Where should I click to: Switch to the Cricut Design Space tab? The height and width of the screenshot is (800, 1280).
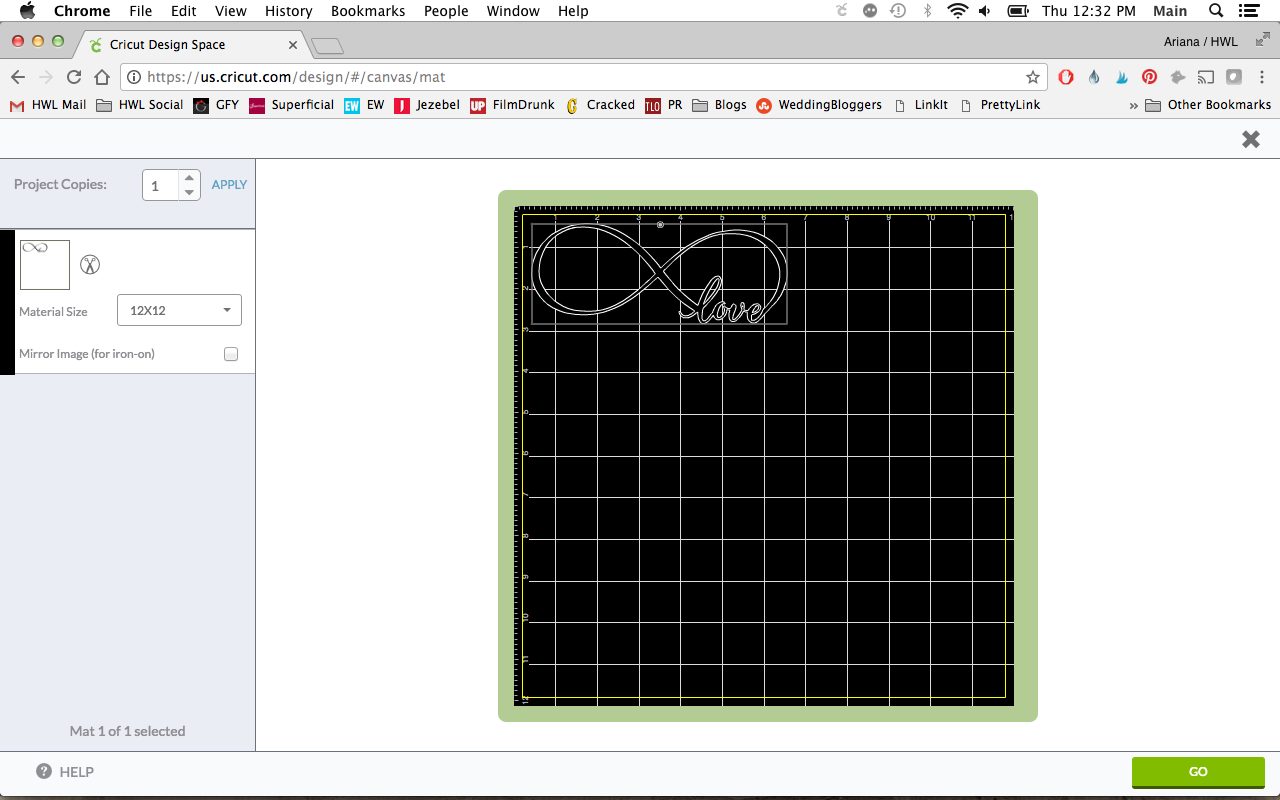coord(192,45)
